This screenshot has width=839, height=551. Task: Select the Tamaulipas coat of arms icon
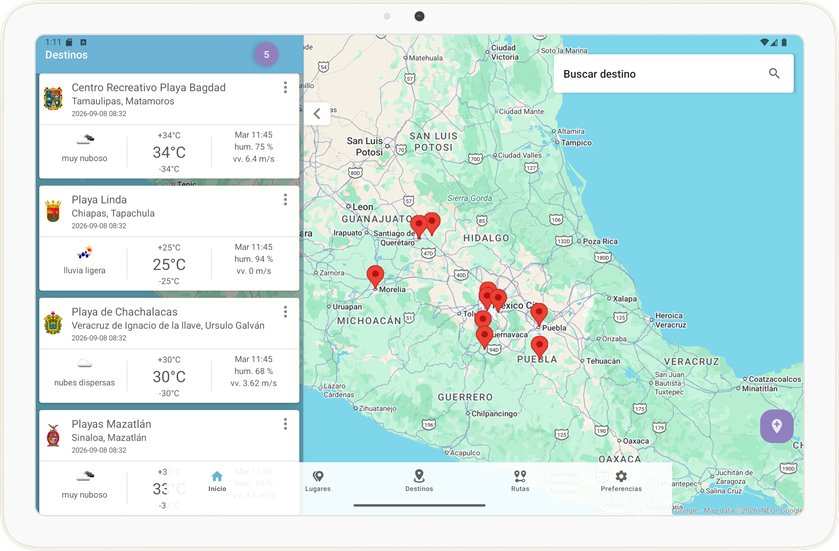[x=53, y=99]
